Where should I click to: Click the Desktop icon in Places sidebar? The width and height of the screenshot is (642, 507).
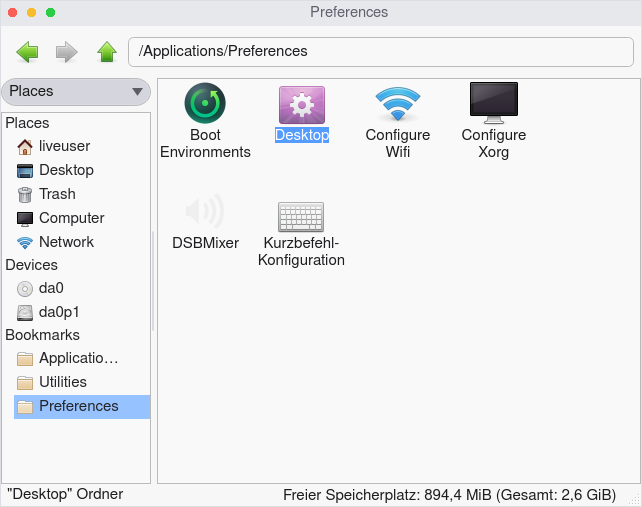coord(25,171)
